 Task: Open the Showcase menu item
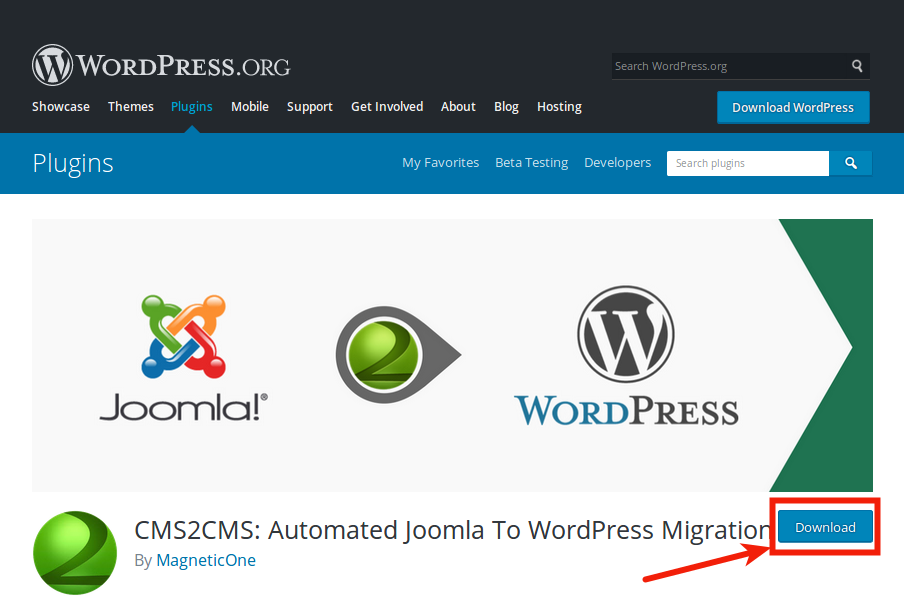(x=61, y=107)
